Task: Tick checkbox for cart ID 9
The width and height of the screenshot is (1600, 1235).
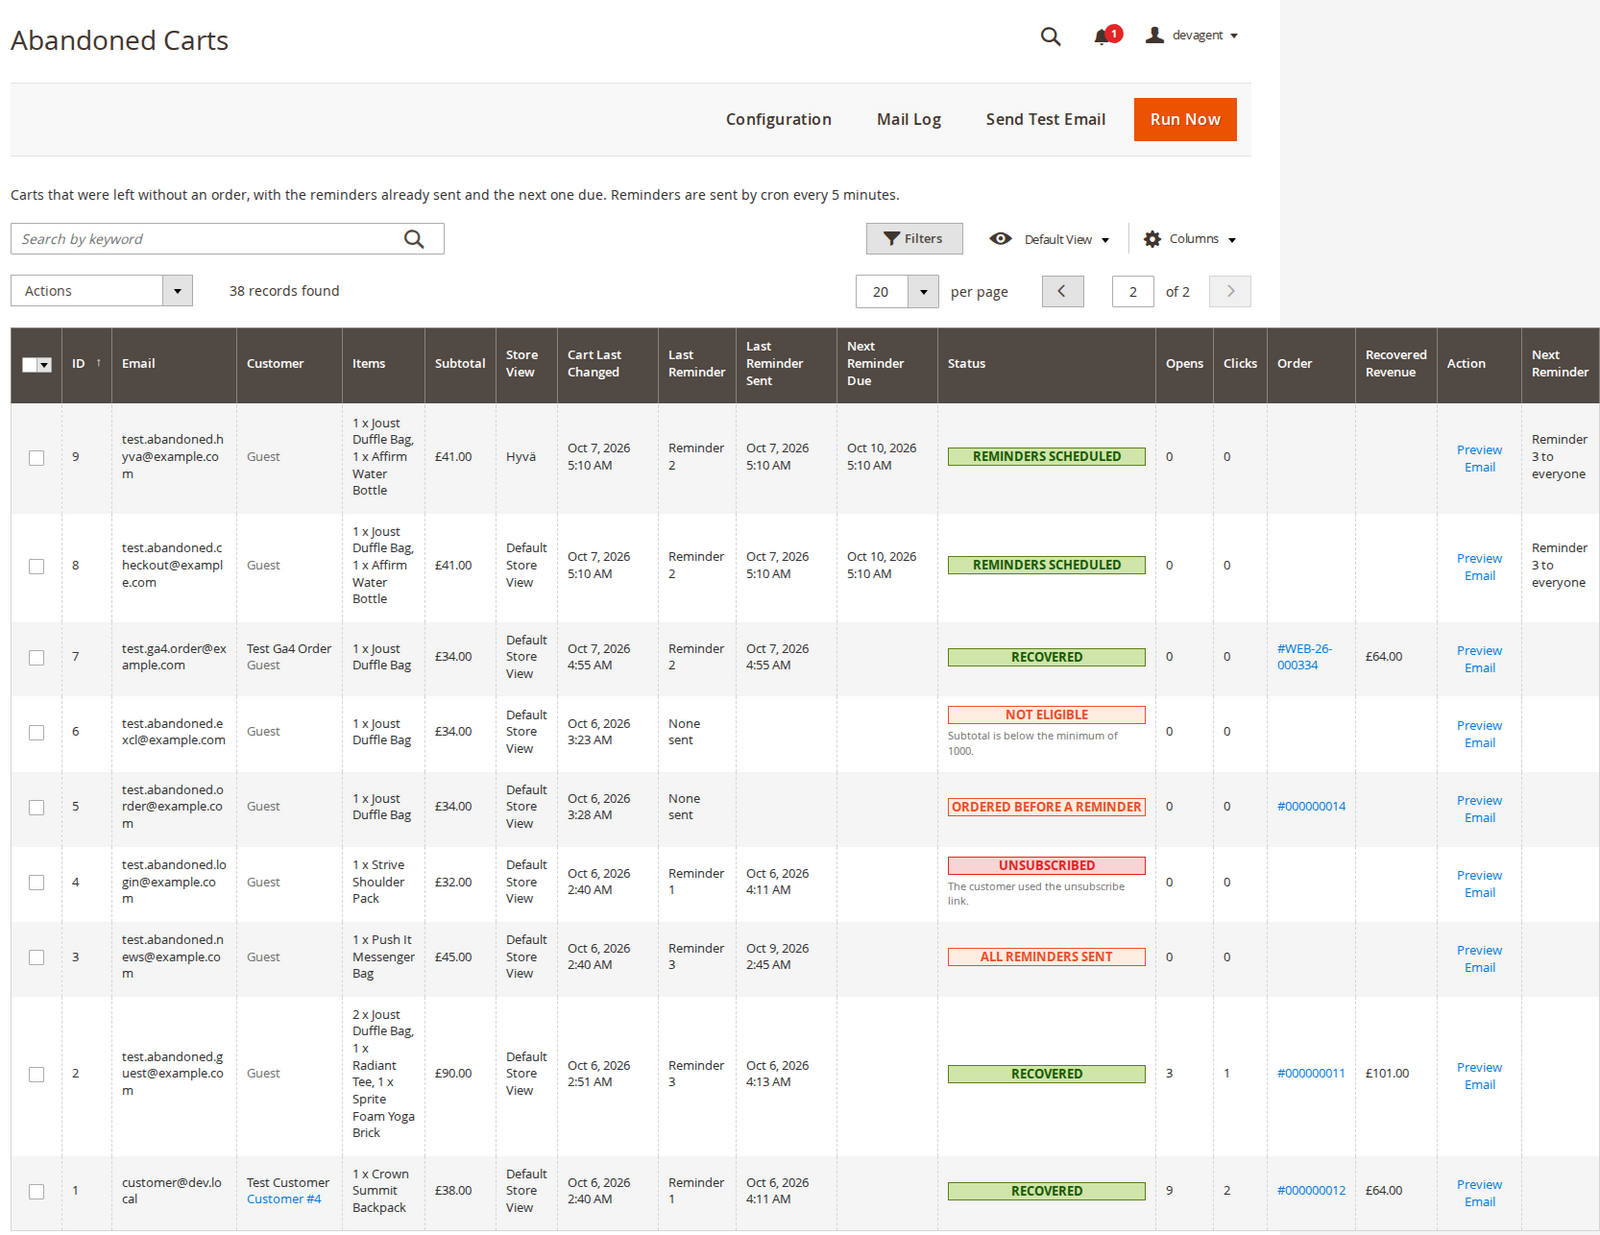Action: coord(37,457)
